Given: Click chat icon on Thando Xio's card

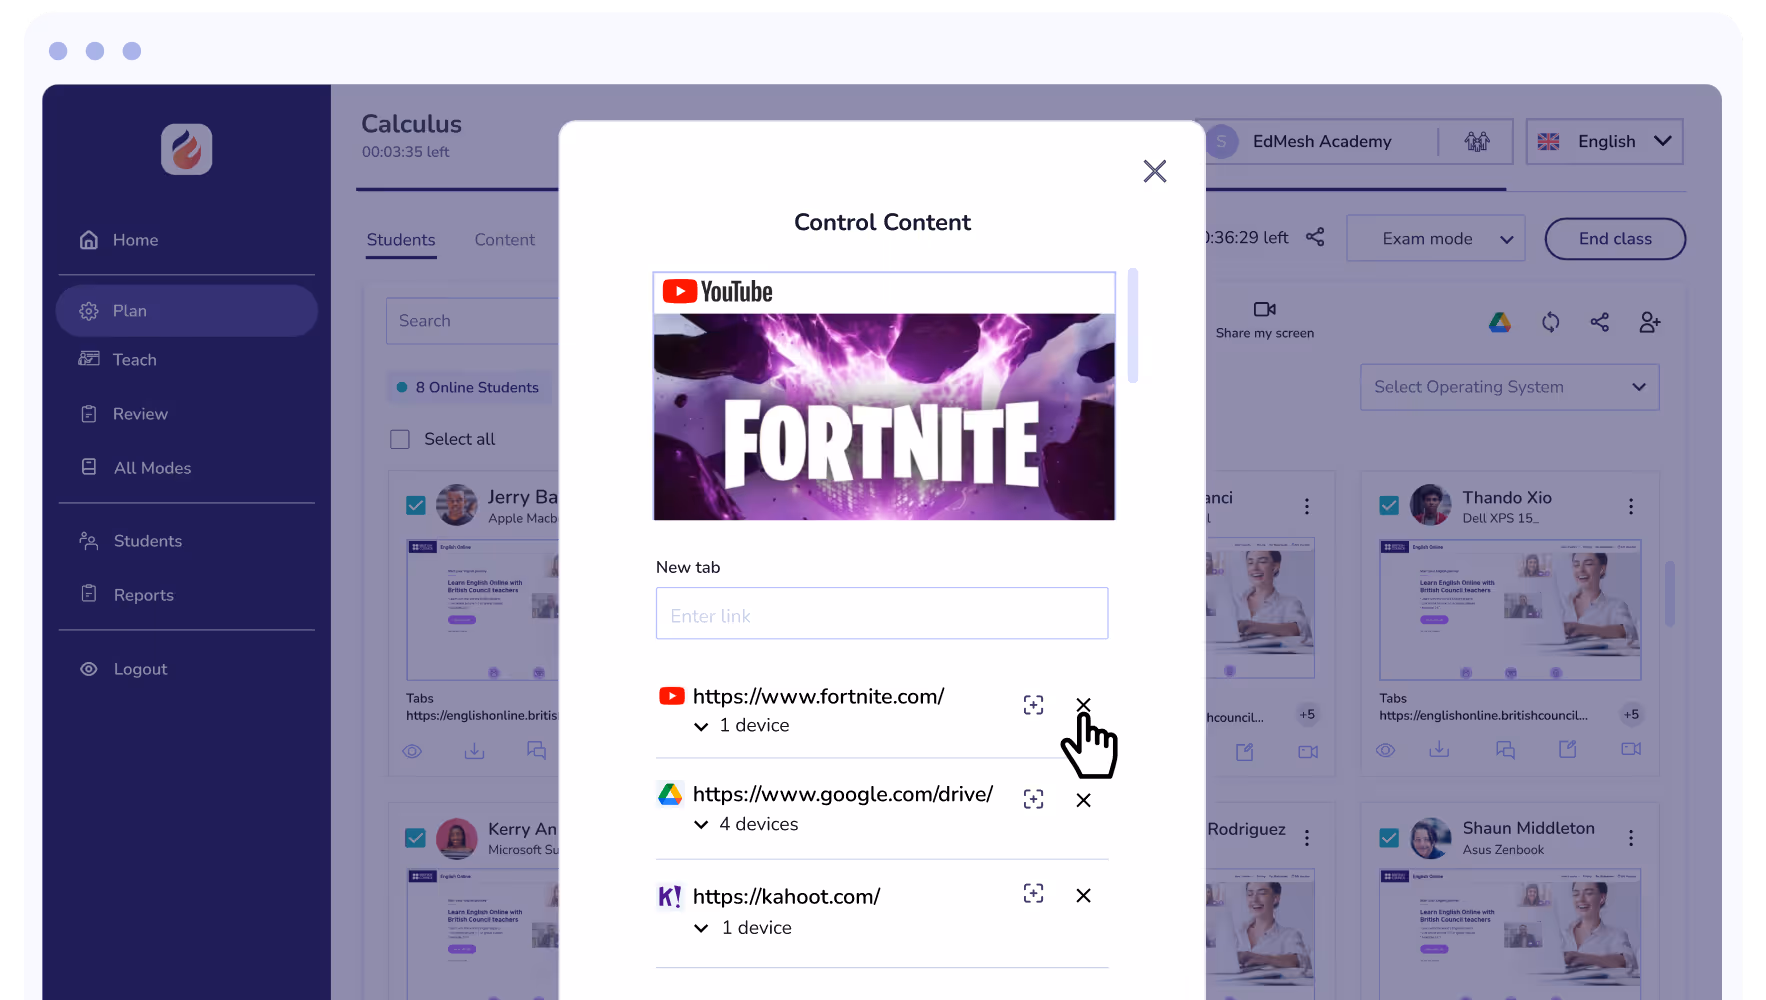Looking at the screenshot, I should 1505,749.
